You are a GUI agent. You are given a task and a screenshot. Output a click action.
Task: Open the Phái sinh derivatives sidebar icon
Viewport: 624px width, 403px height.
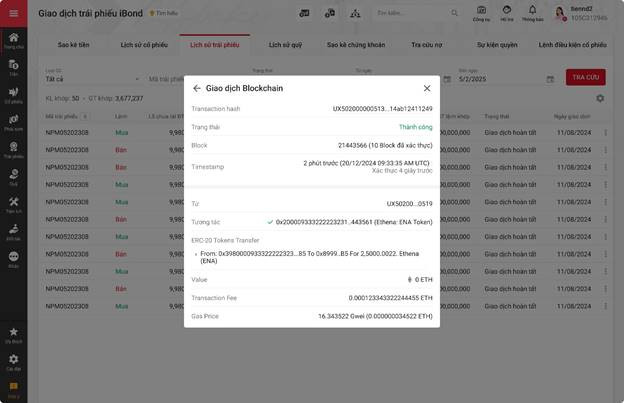pos(14,123)
